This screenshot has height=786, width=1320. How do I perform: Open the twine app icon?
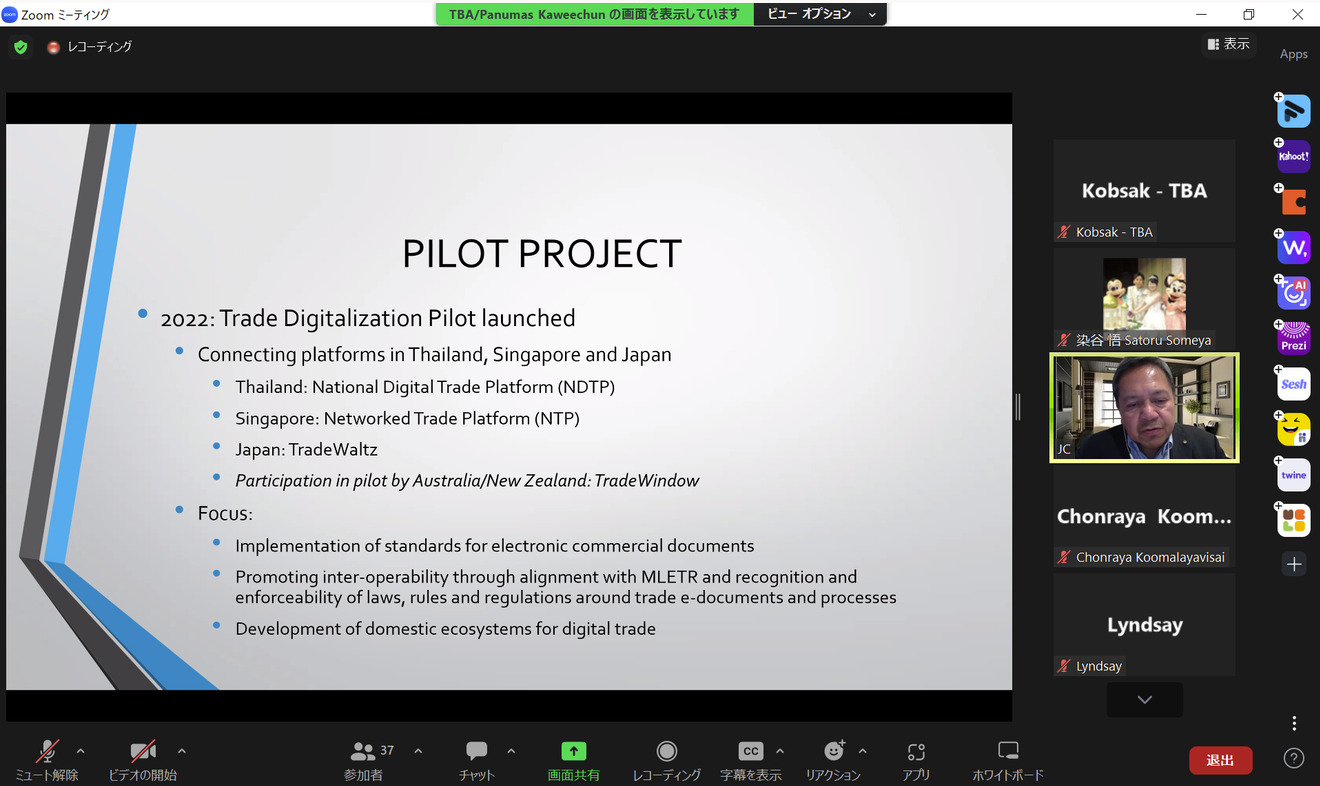click(1294, 475)
